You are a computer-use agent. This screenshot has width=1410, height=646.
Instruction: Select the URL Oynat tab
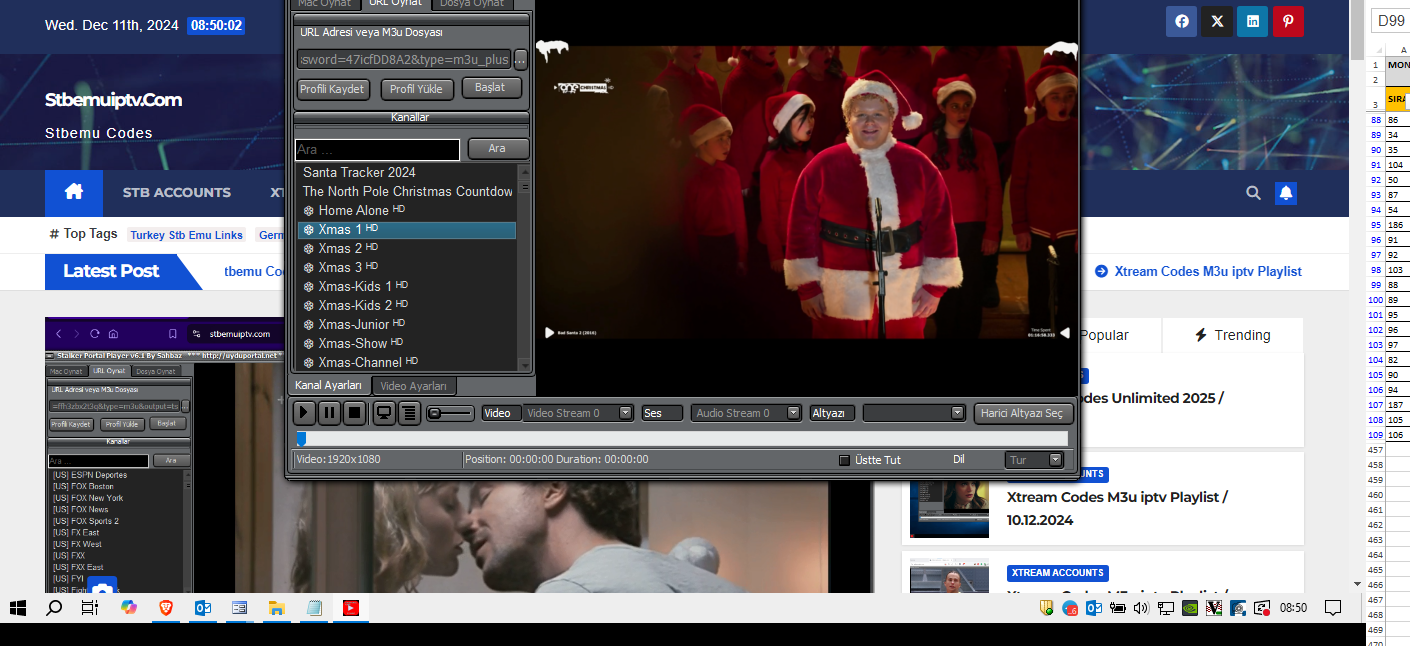394,3
